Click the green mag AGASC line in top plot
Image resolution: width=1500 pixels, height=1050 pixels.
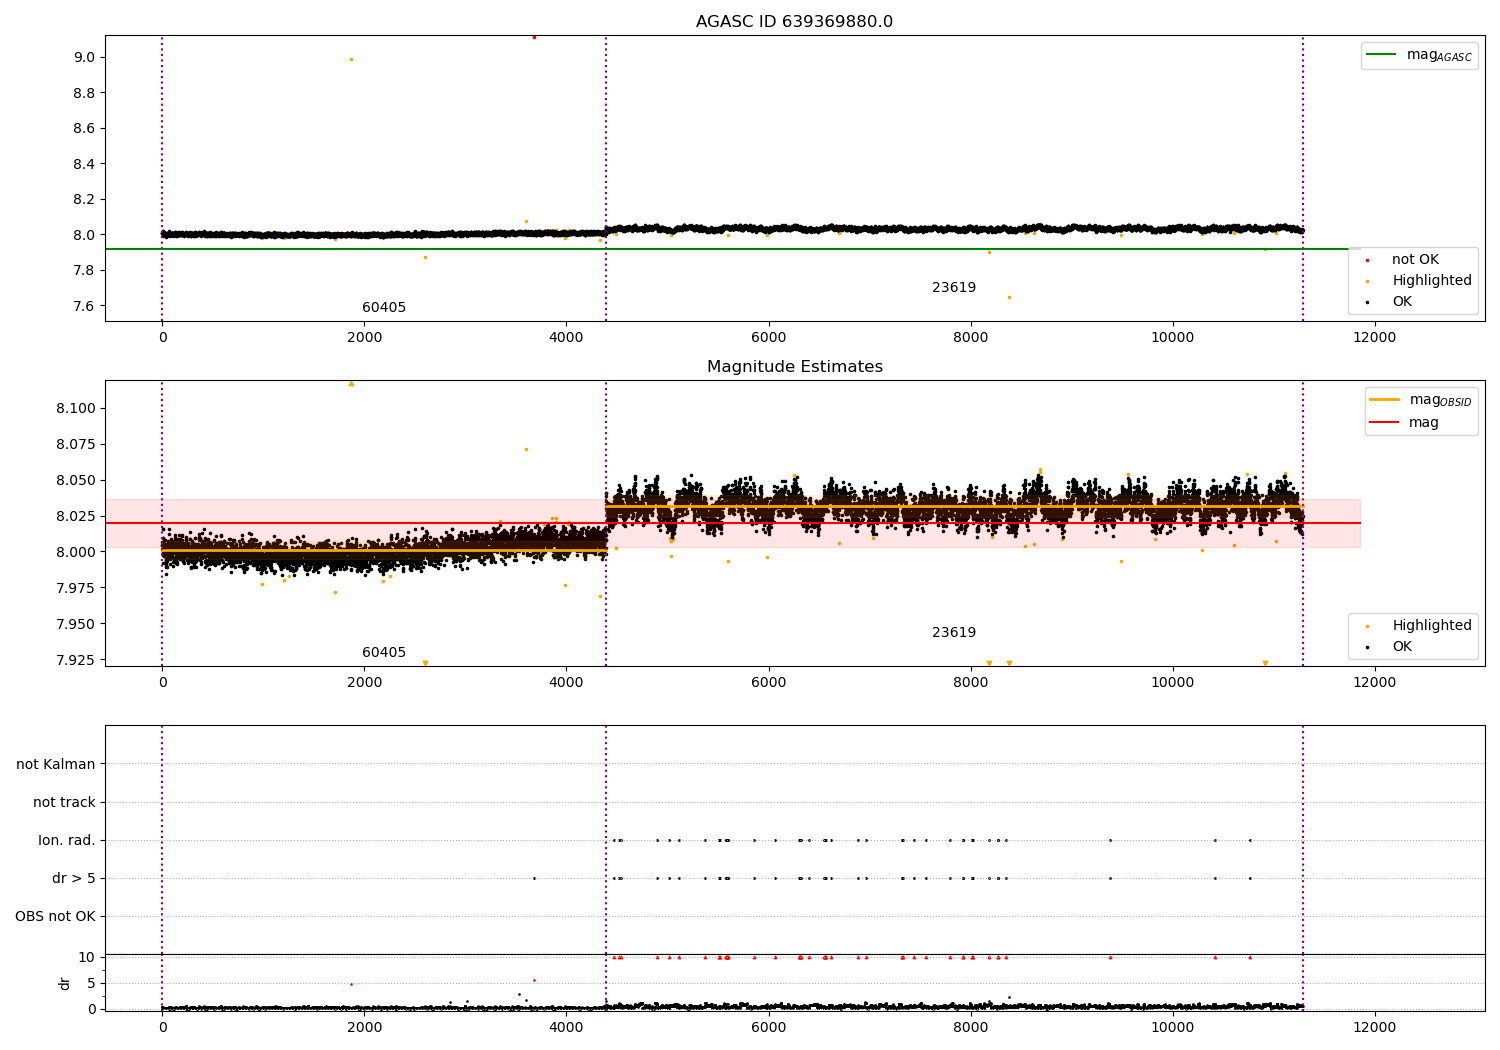[x=733, y=249]
